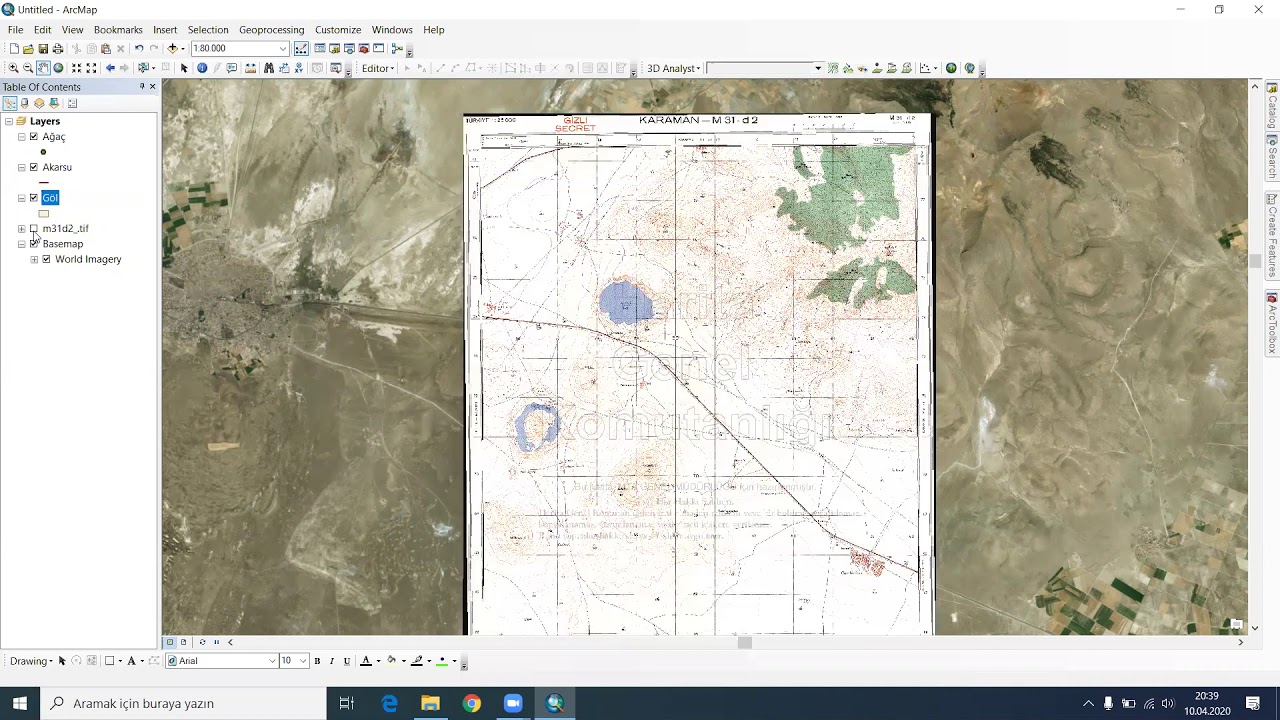Expand the World Imagery sublayer
Image resolution: width=1280 pixels, height=720 pixels.
[x=34, y=259]
